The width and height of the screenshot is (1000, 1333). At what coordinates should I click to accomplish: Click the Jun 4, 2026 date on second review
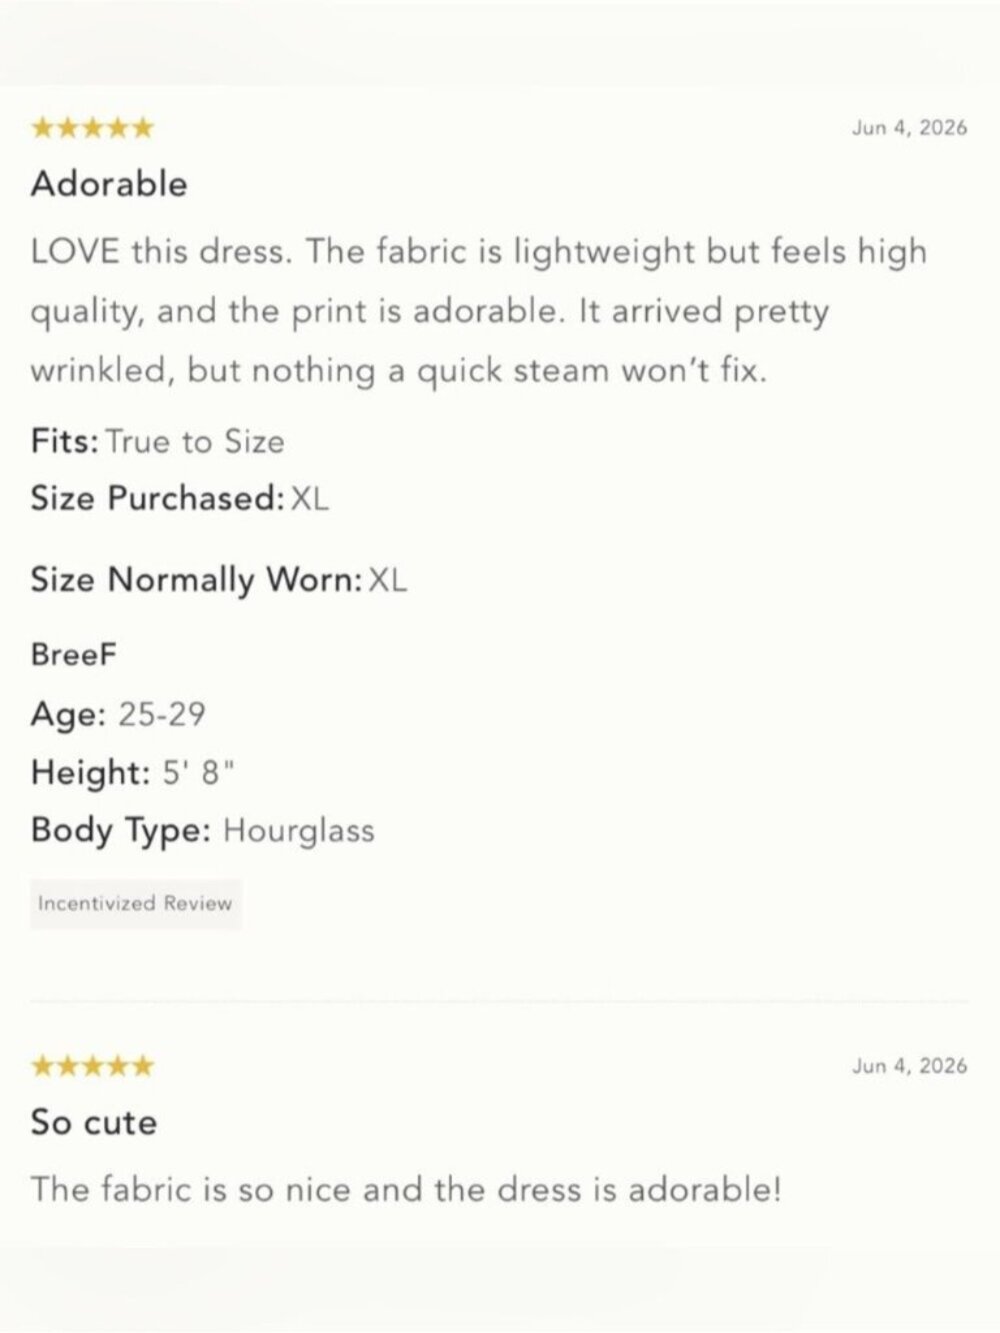(910, 1065)
